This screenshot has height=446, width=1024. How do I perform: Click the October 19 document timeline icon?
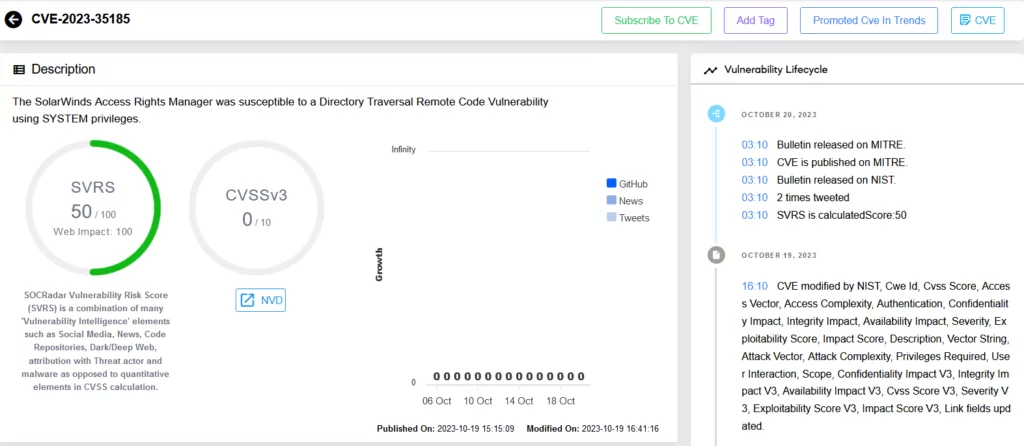tap(716, 255)
